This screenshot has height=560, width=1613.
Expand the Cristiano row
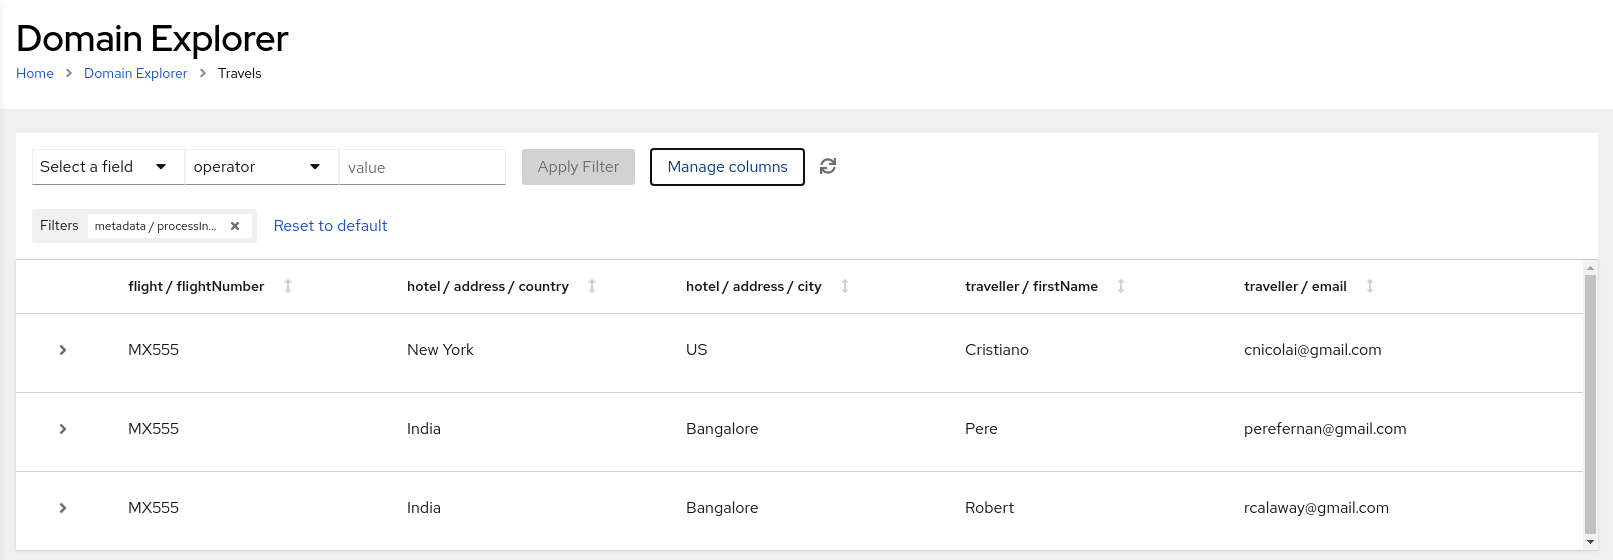(x=63, y=350)
